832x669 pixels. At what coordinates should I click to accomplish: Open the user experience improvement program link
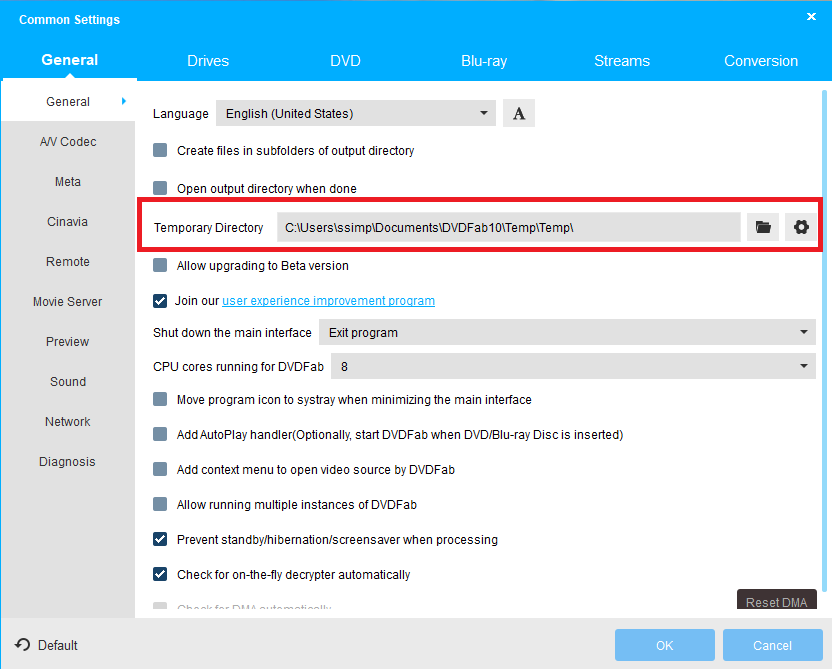(328, 300)
